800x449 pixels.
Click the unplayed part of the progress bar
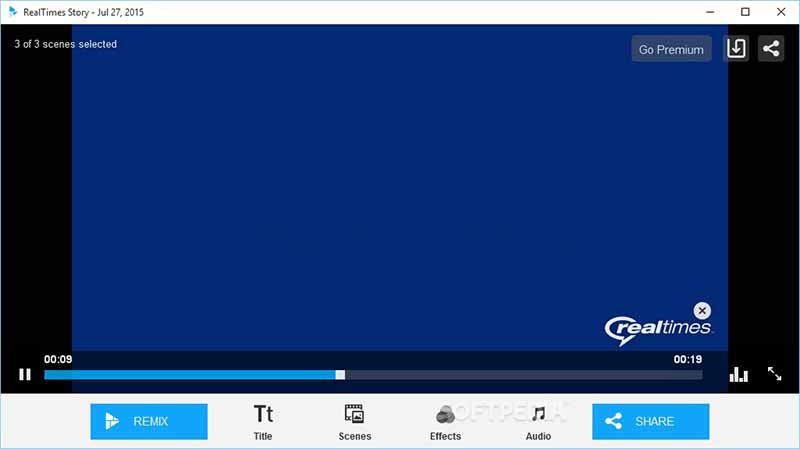[523, 375]
